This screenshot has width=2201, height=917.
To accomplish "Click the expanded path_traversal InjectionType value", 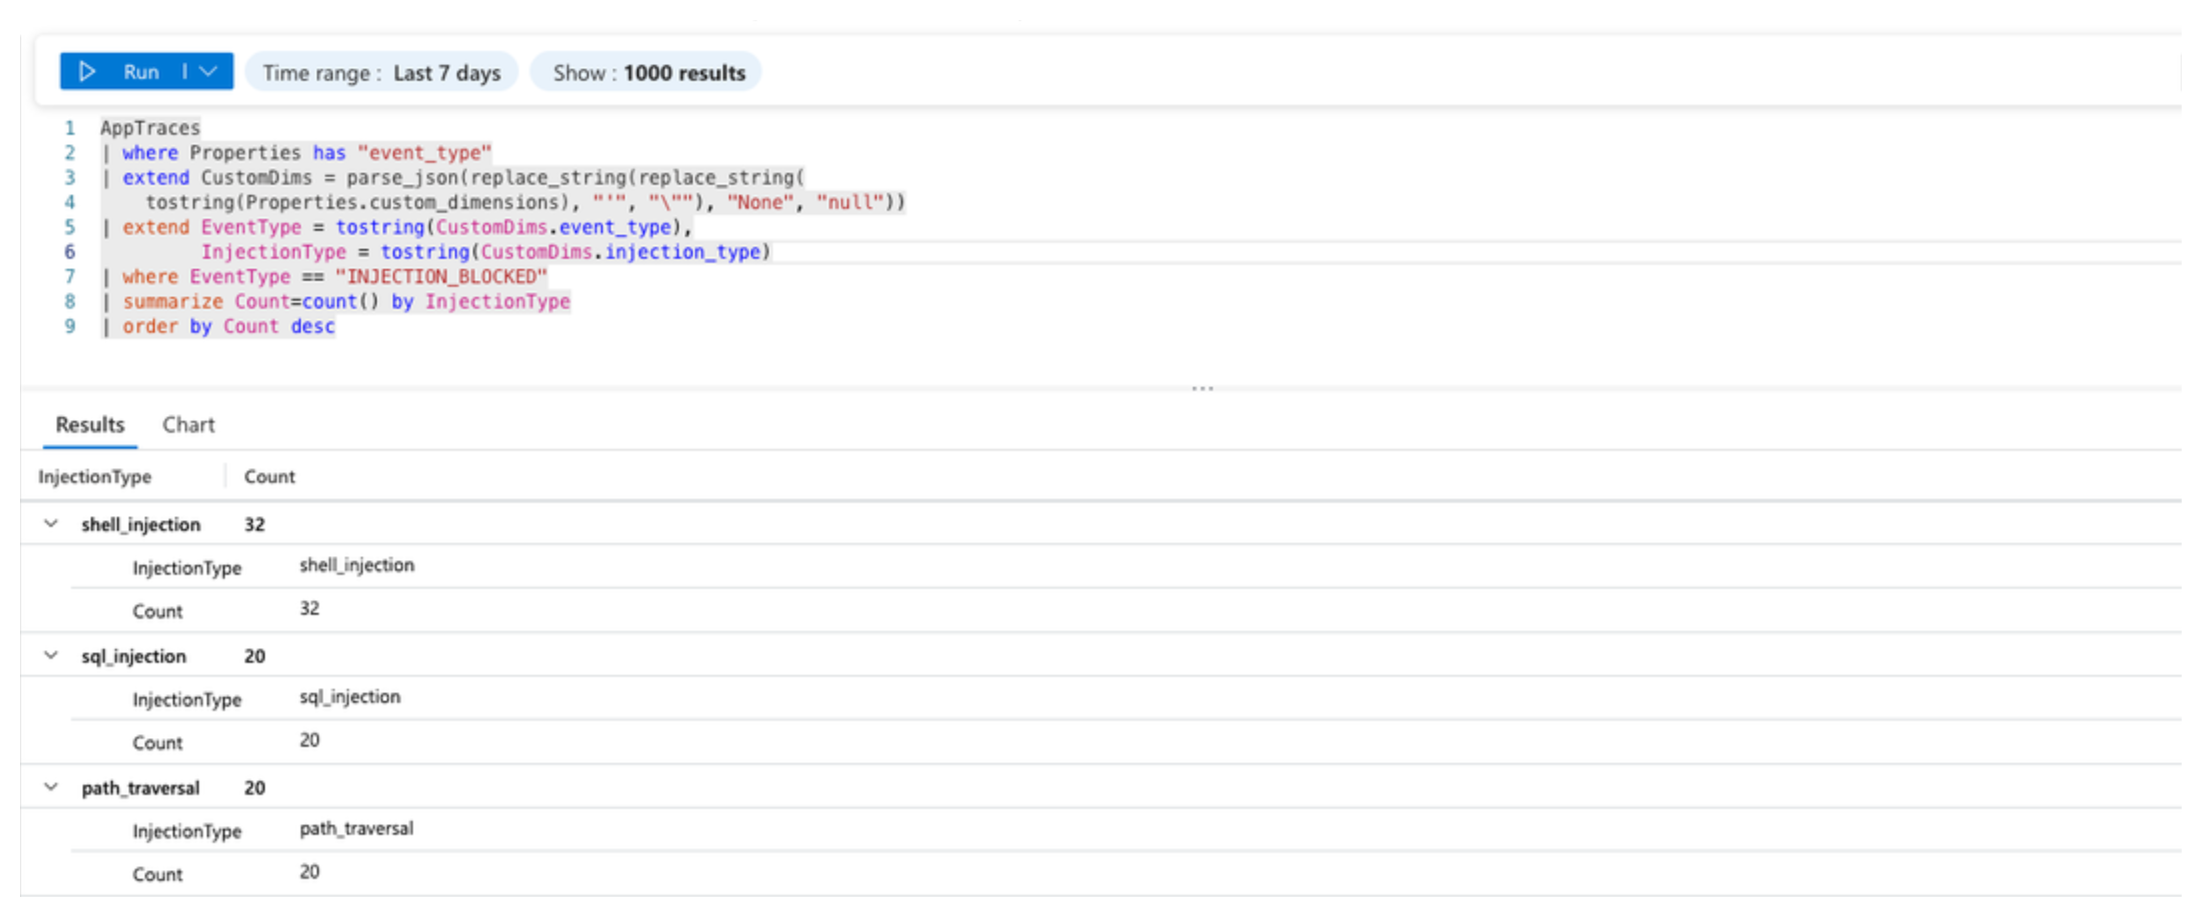I will [357, 830].
